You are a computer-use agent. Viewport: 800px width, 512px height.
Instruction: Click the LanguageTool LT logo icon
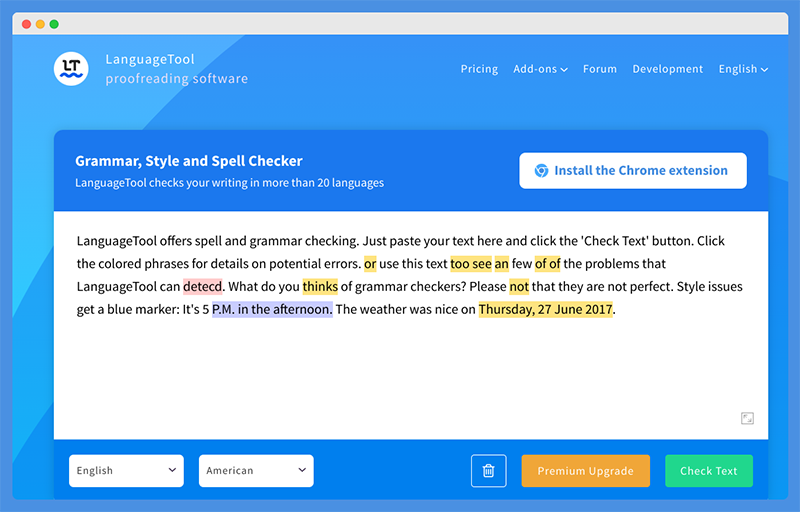pos(71,69)
